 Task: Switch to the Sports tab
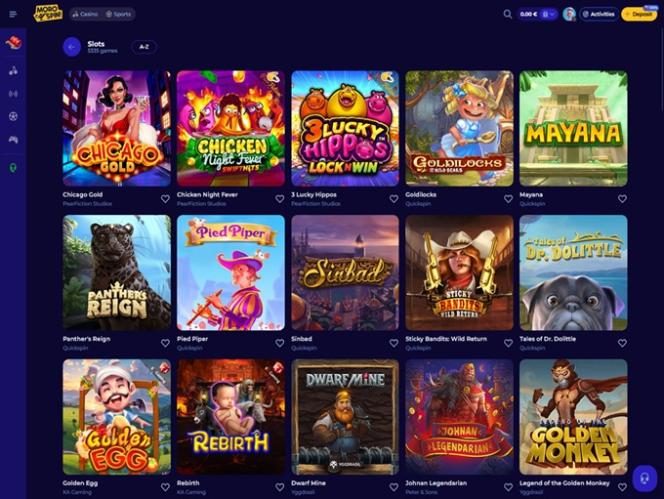[x=119, y=14]
